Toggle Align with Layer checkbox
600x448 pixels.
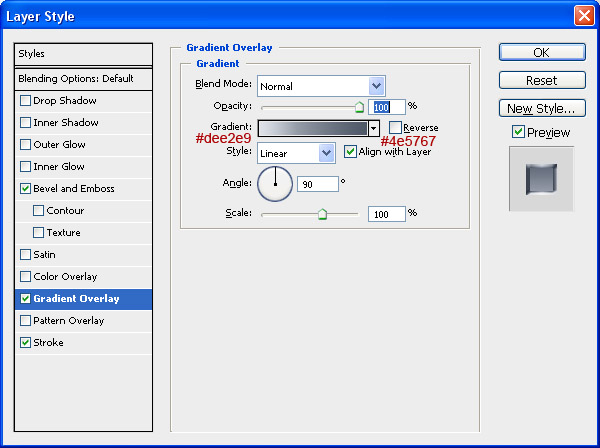(350, 152)
